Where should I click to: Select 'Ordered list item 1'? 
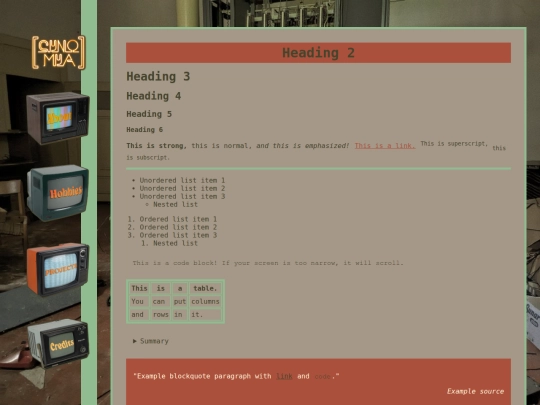[x=178, y=219]
